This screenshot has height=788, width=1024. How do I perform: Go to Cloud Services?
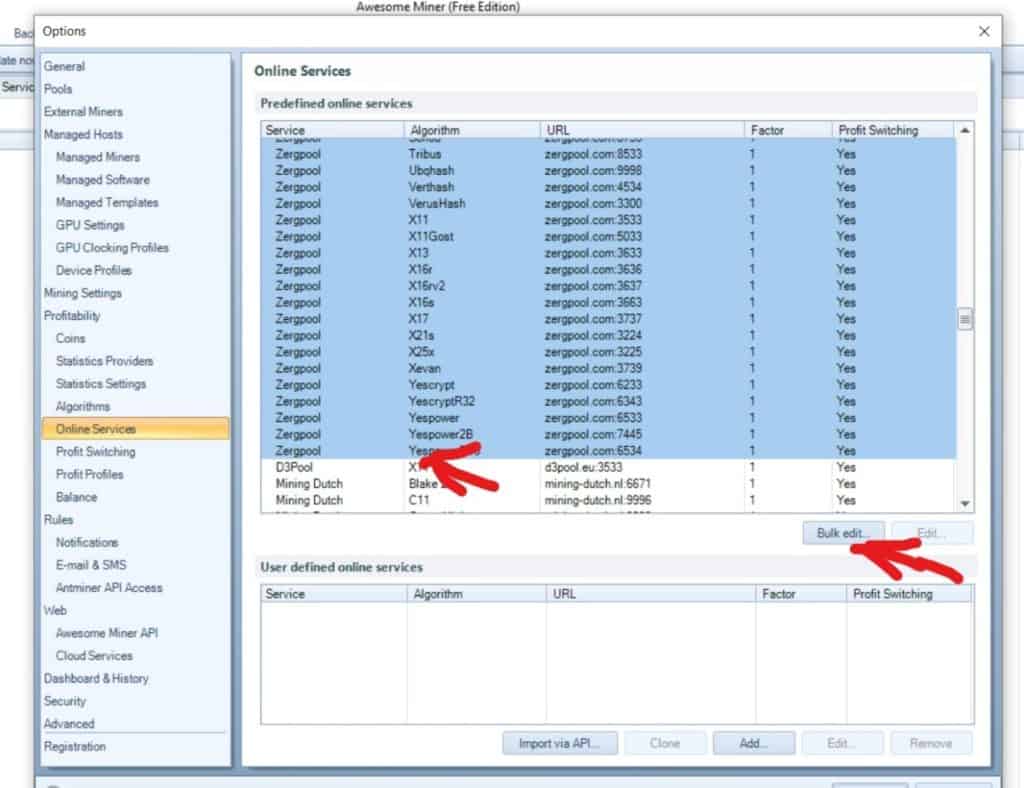(94, 656)
